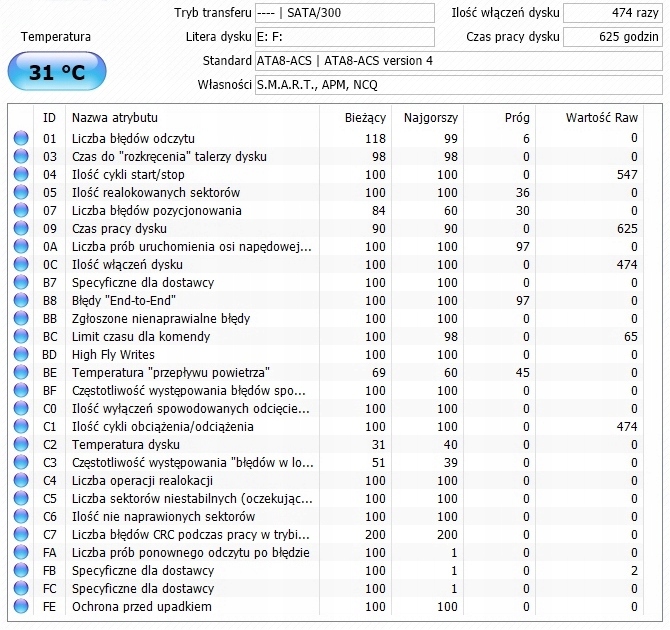Screen dimensions: 670x630
Task: Click the Nazwa atrybutu column header
Action: 114,117
